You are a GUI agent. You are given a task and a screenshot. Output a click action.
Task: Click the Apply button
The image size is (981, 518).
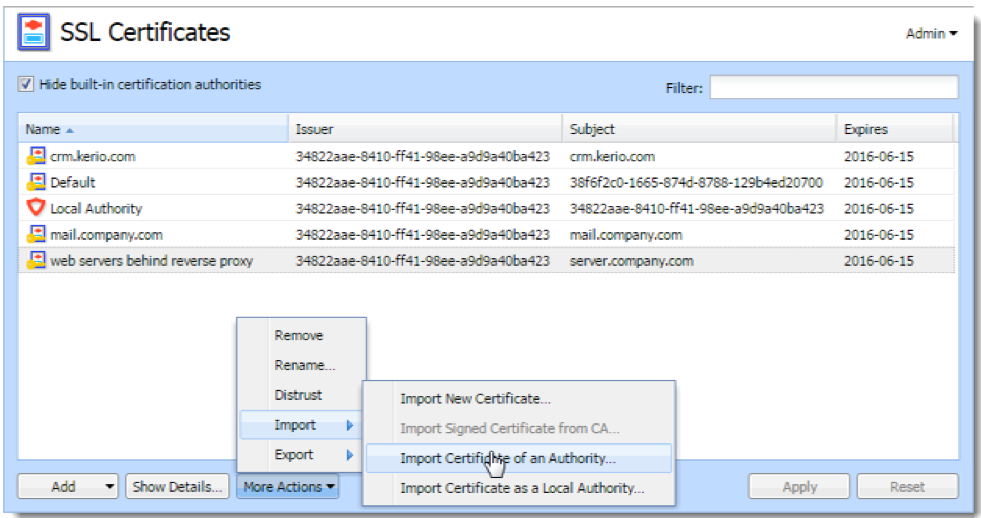(799, 486)
